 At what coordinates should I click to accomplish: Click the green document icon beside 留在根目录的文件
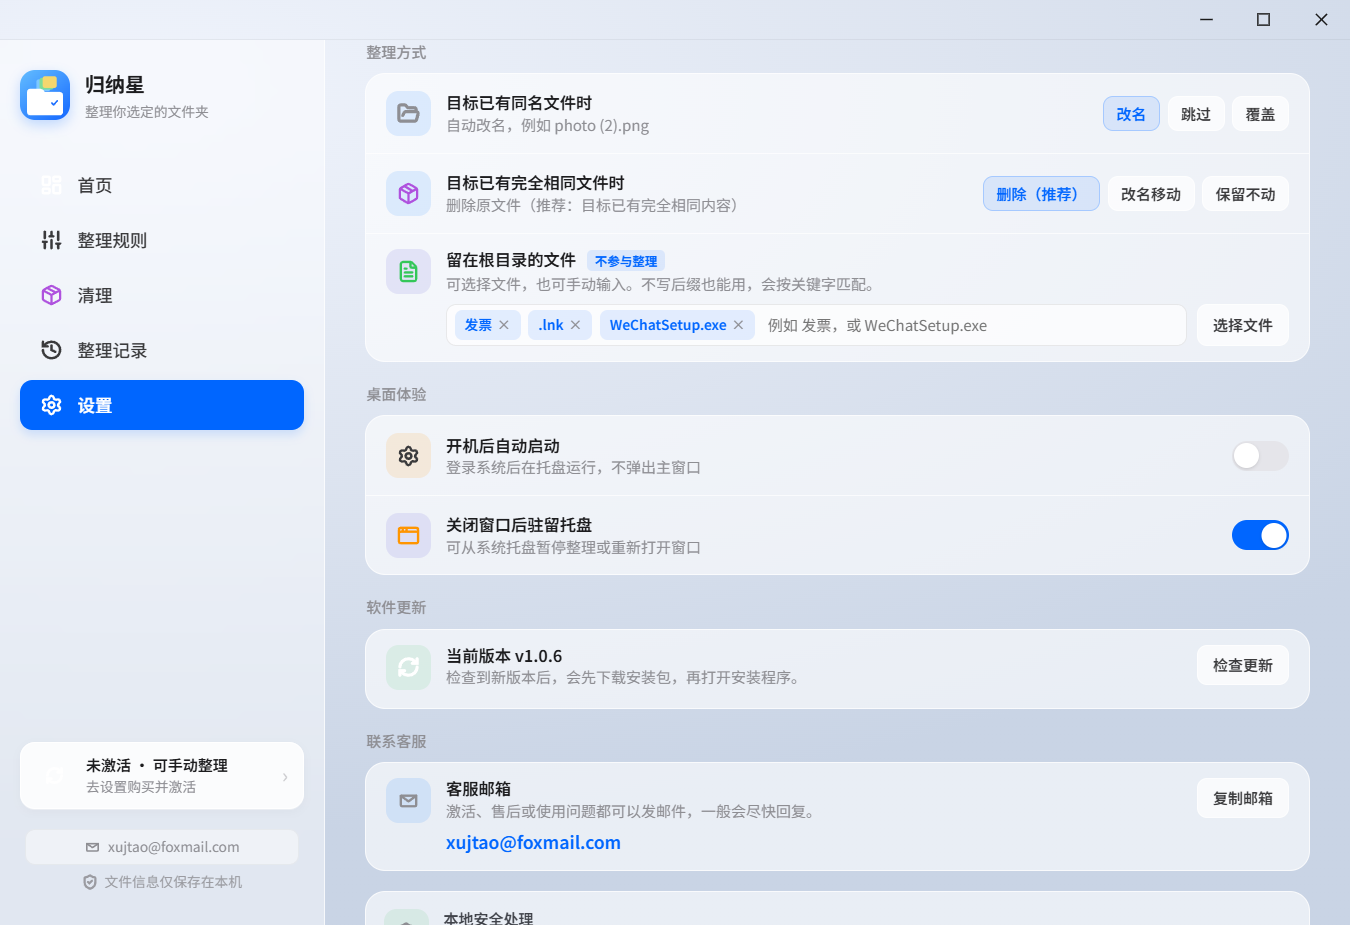(x=408, y=271)
